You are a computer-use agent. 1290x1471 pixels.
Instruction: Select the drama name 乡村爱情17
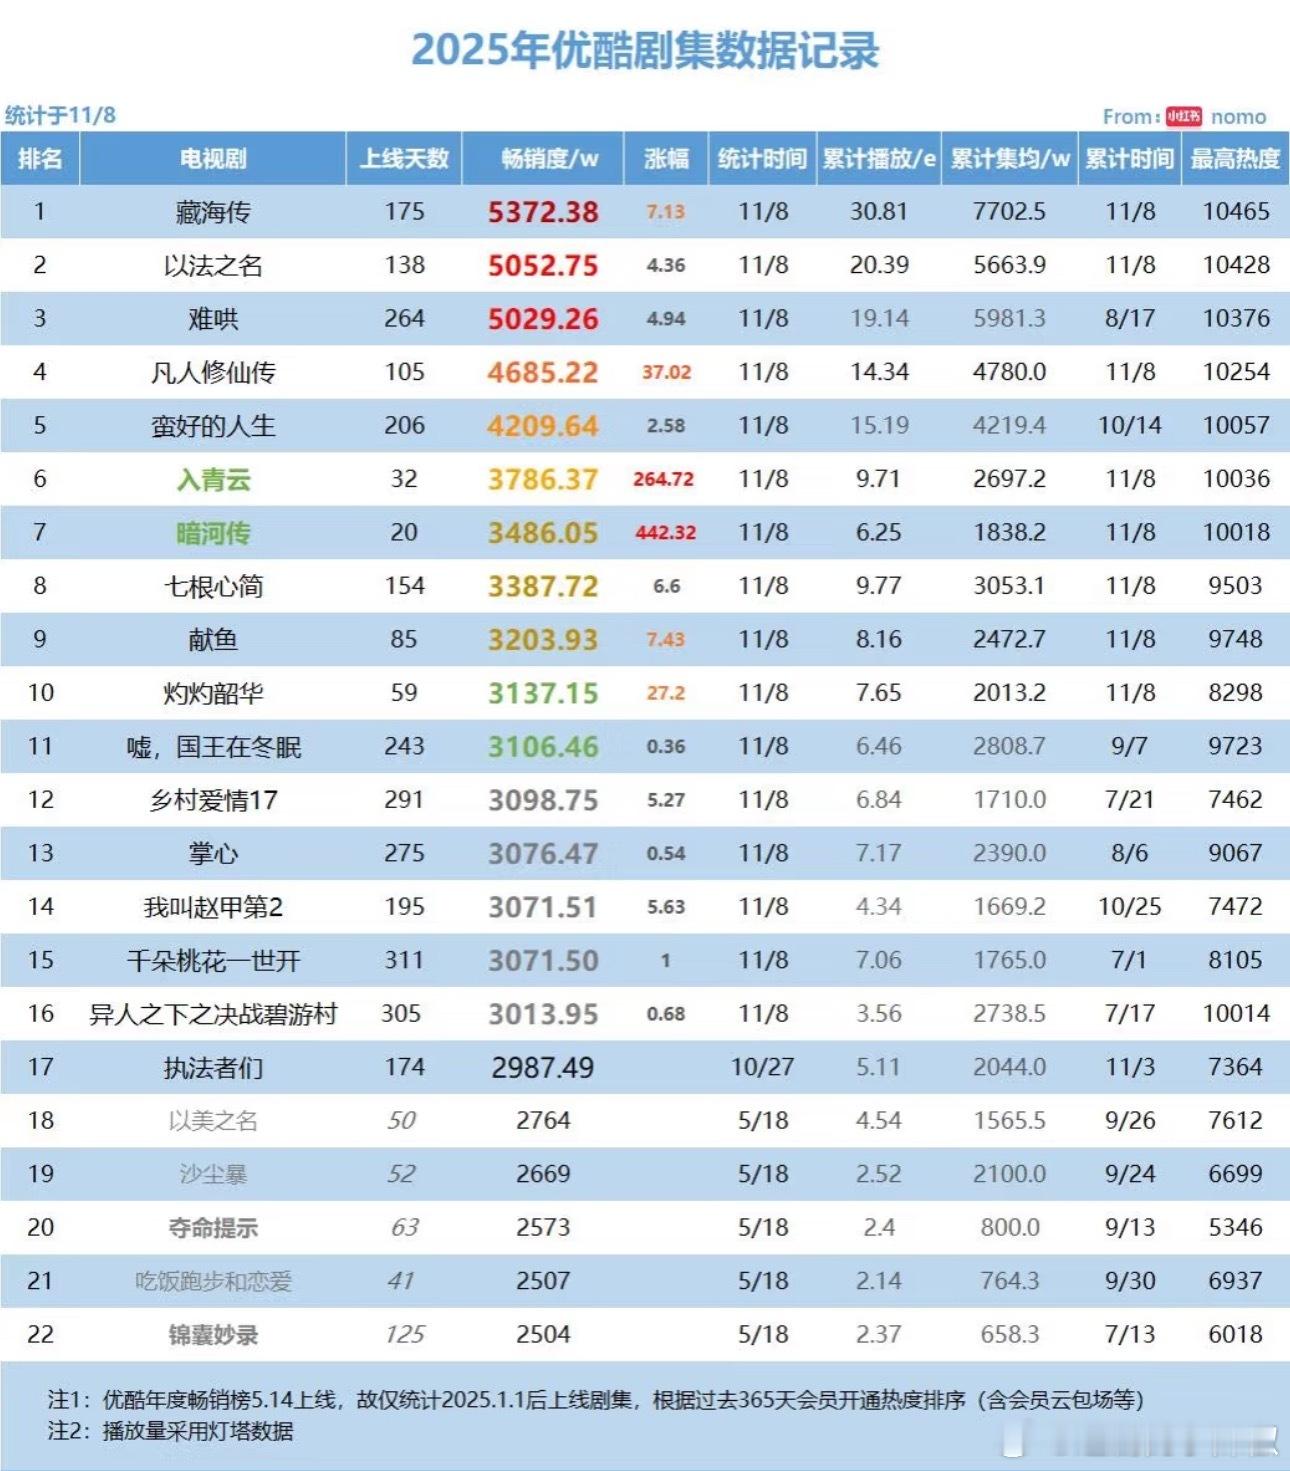click(213, 801)
